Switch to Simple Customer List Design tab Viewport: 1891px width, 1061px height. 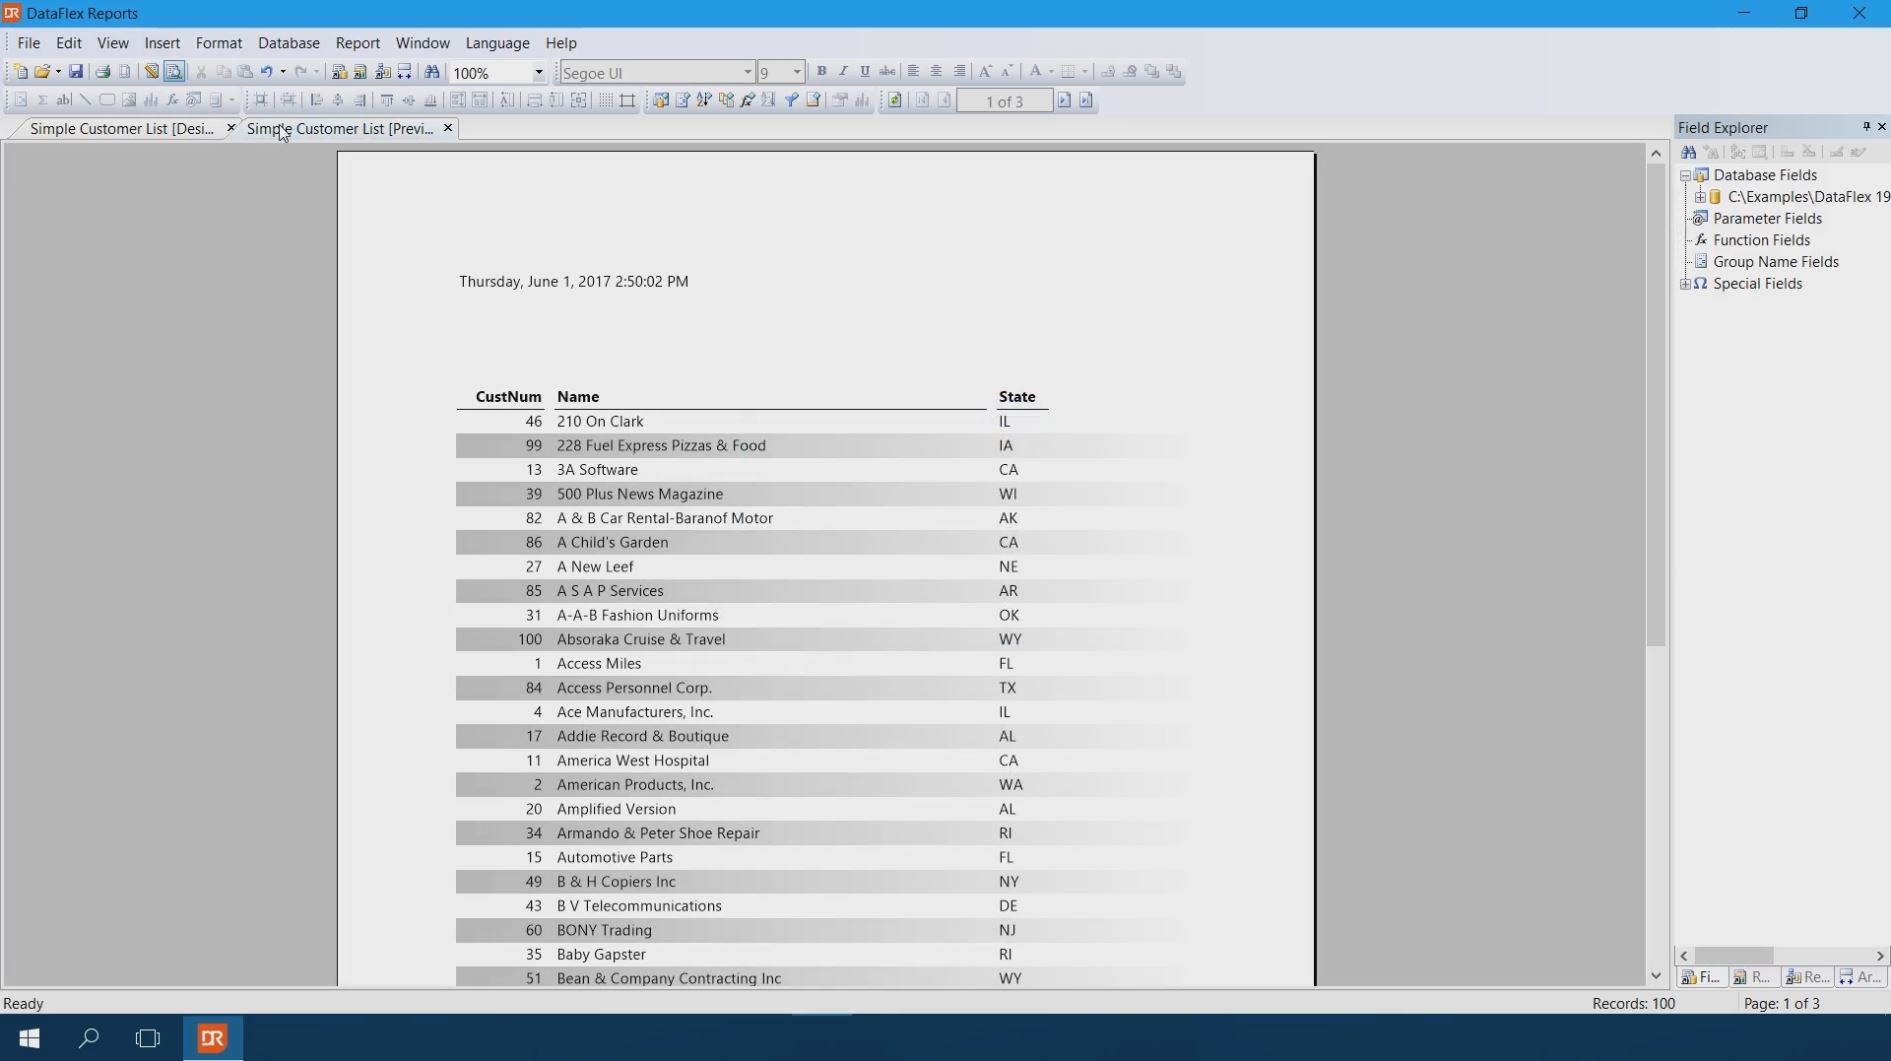pyautogui.click(x=122, y=129)
